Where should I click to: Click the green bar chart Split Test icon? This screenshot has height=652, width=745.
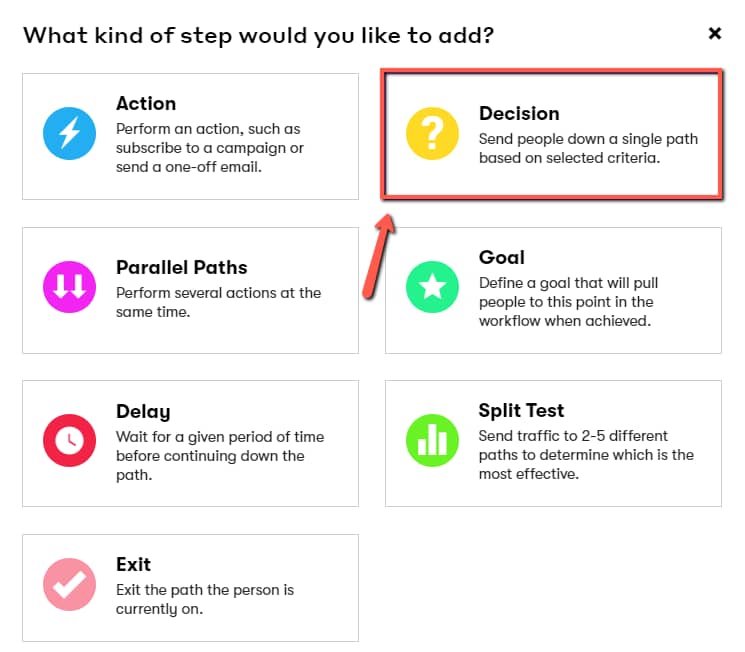pos(432,441)
